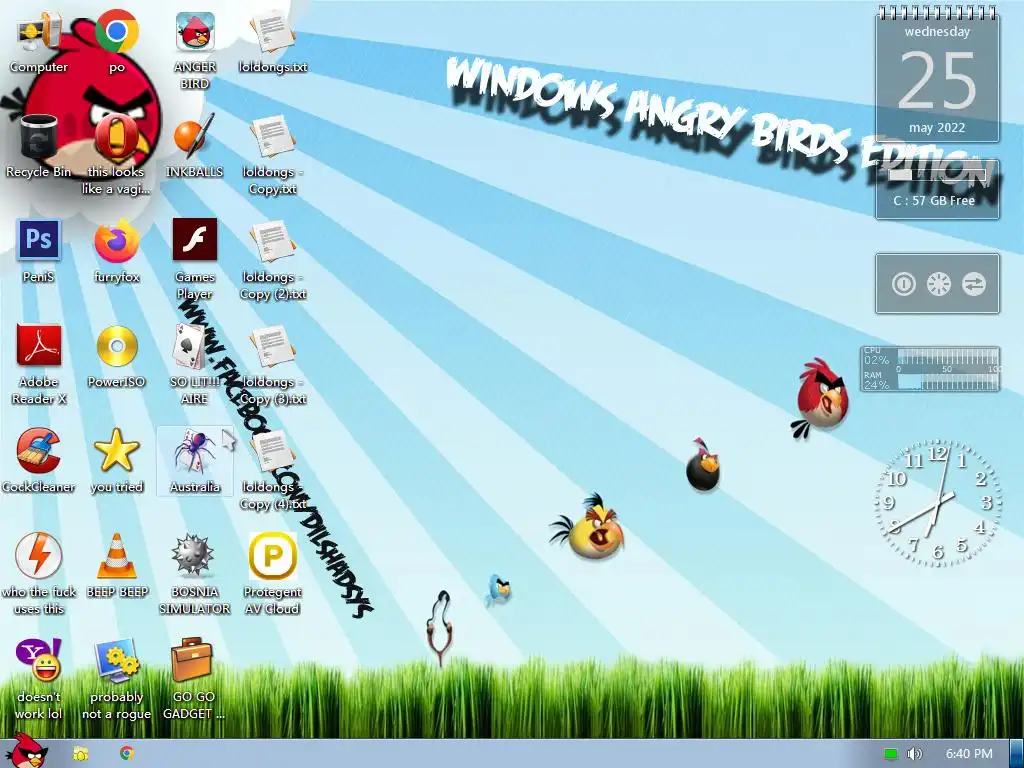The height and width of the screenshot is (768, 1024).
Task: Click the calendar gadget showing 25
Action: pyautogui.click(x=937, y=75)
